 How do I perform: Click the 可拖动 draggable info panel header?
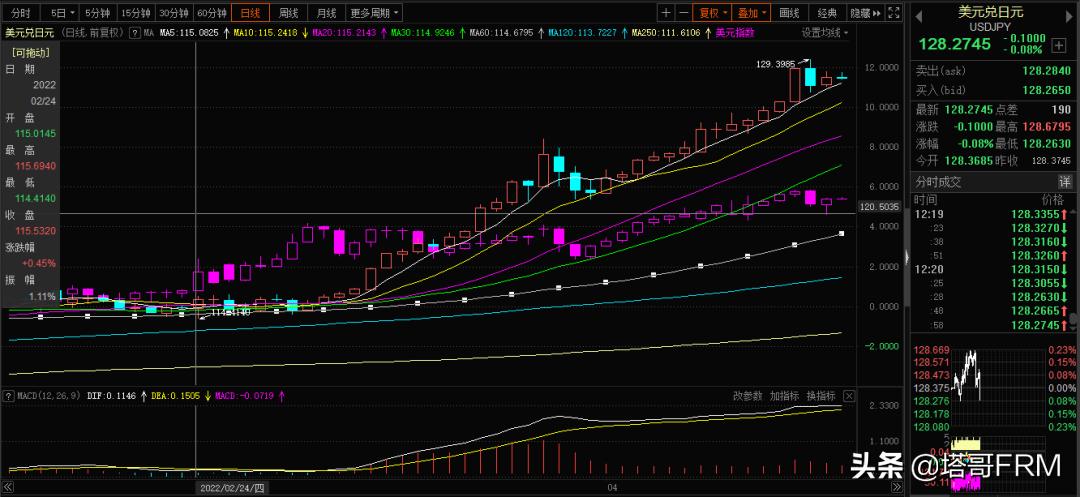point(30,52)
